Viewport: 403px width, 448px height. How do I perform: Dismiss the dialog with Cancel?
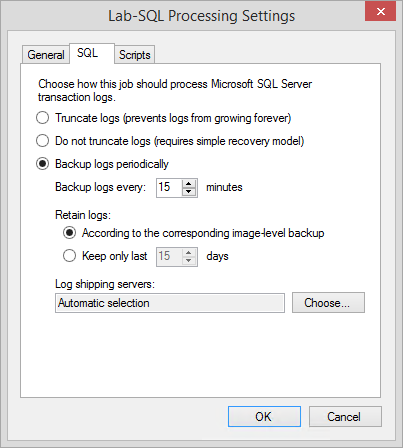[345, 417]
